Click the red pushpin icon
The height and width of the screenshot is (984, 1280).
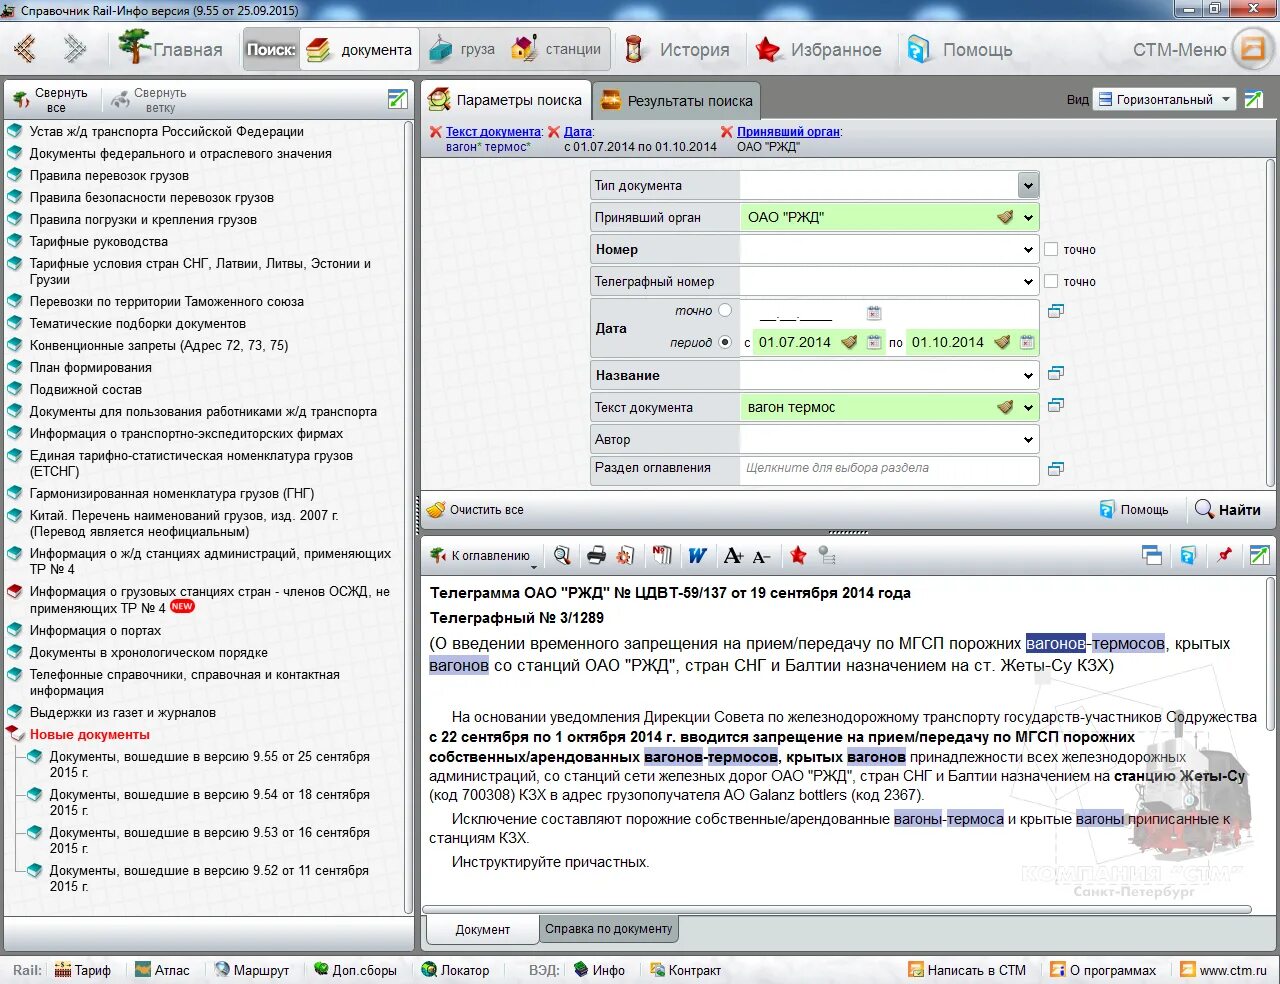point(1223,555)
